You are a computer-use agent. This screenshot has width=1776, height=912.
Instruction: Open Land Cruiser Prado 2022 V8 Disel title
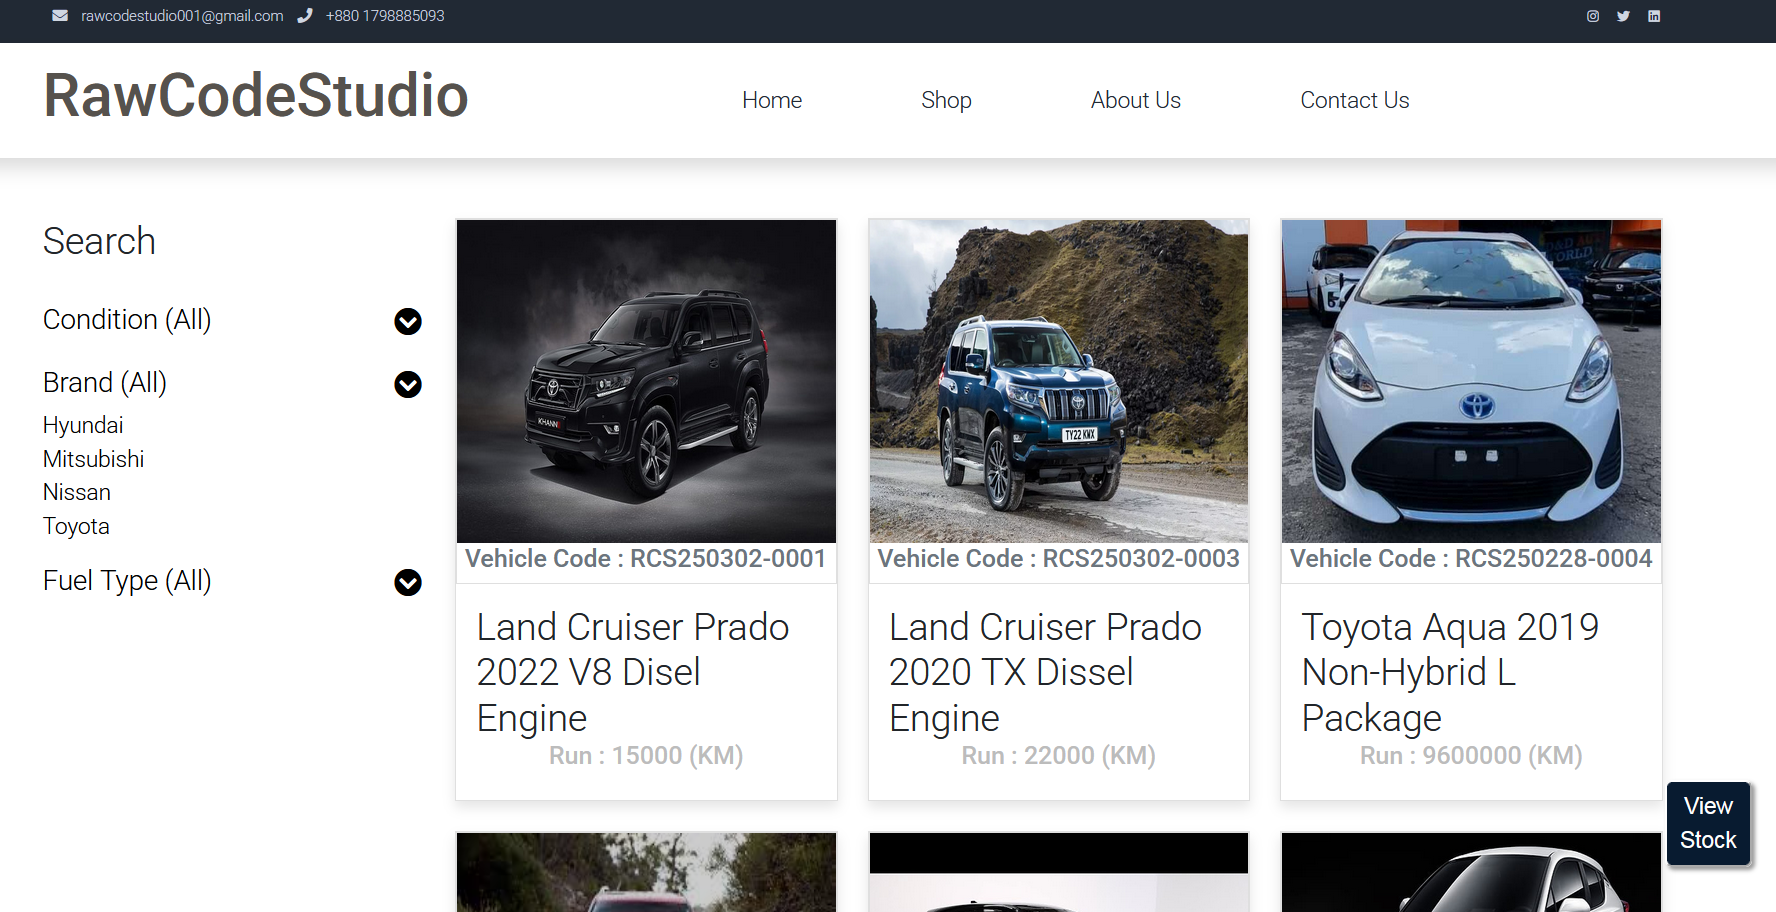point(633,673)
